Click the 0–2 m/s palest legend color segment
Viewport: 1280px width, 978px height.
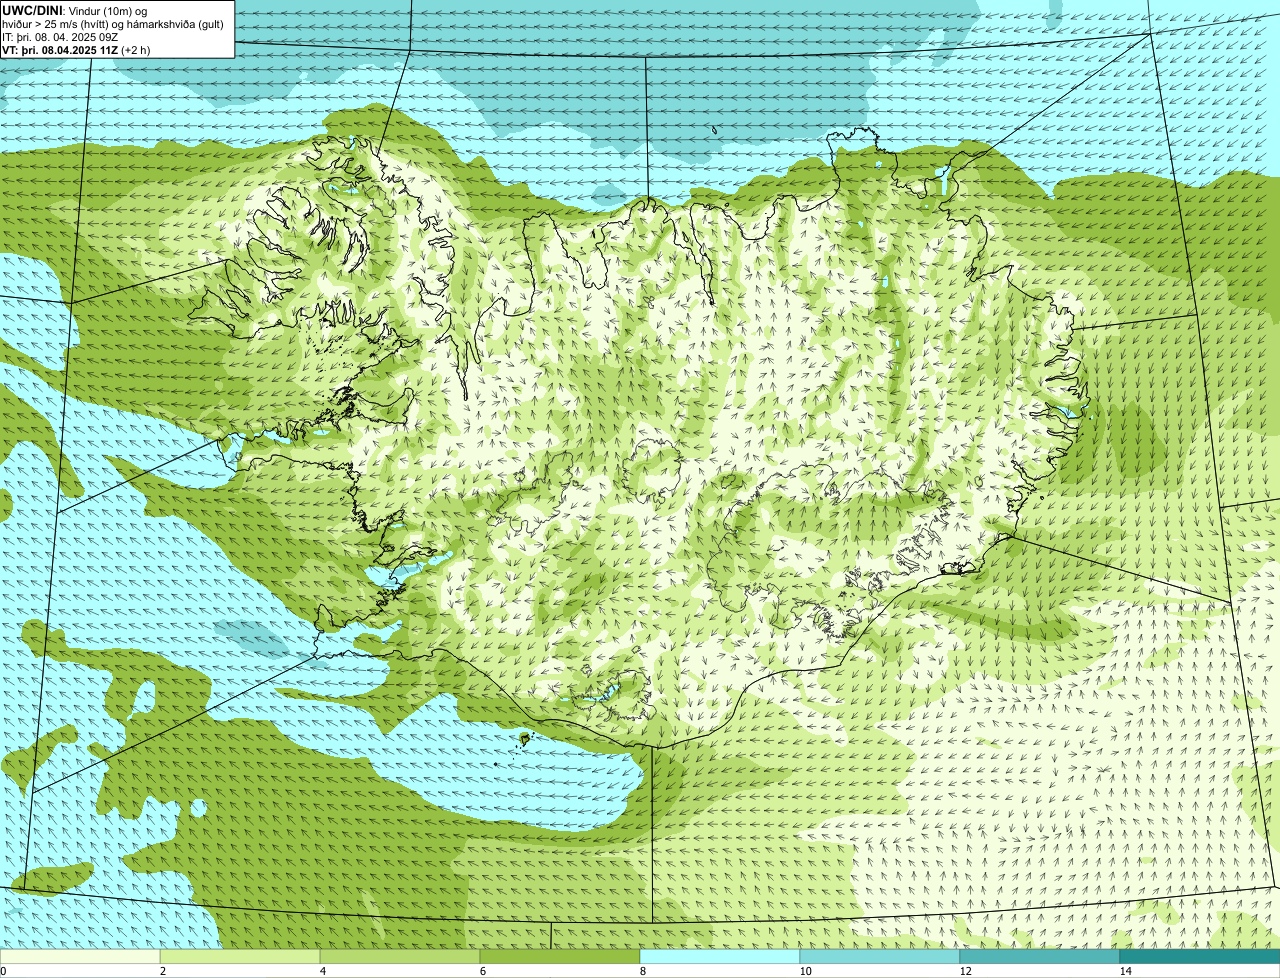80,956
